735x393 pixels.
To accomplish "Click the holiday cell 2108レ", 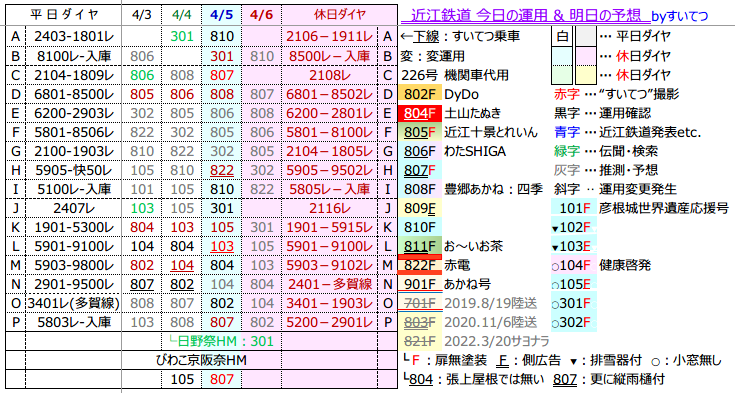I will [x=330, y=75].
